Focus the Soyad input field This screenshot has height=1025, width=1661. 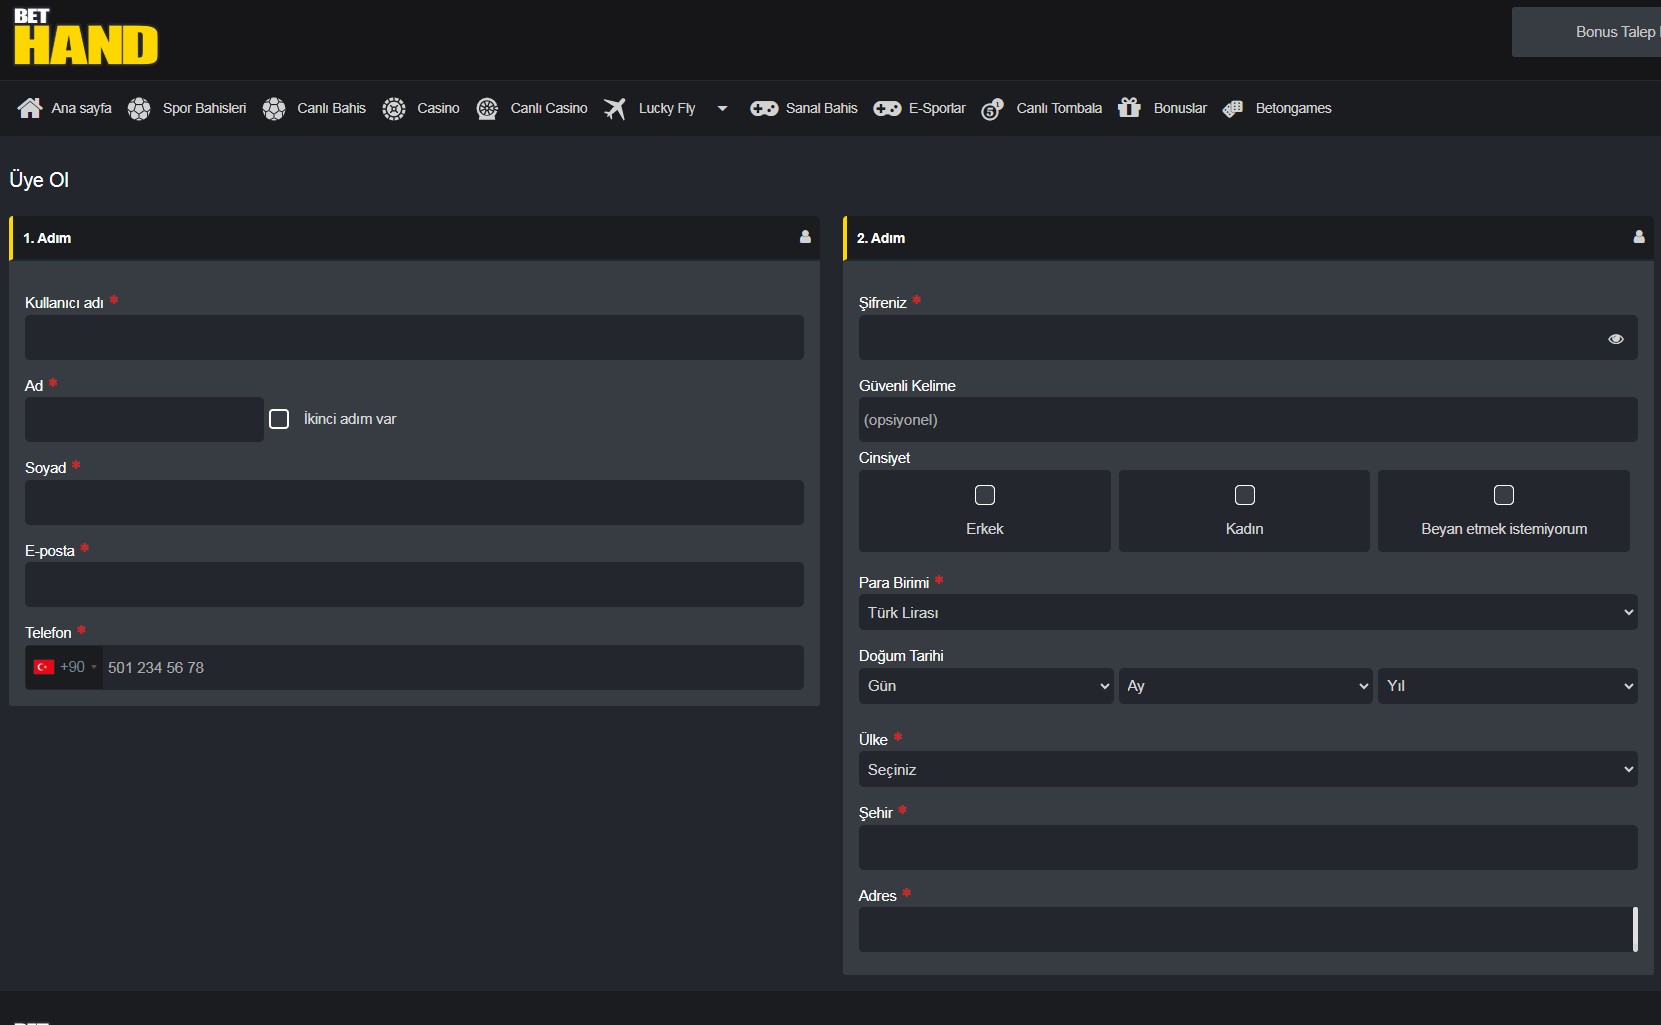click(x=414, y=502)
